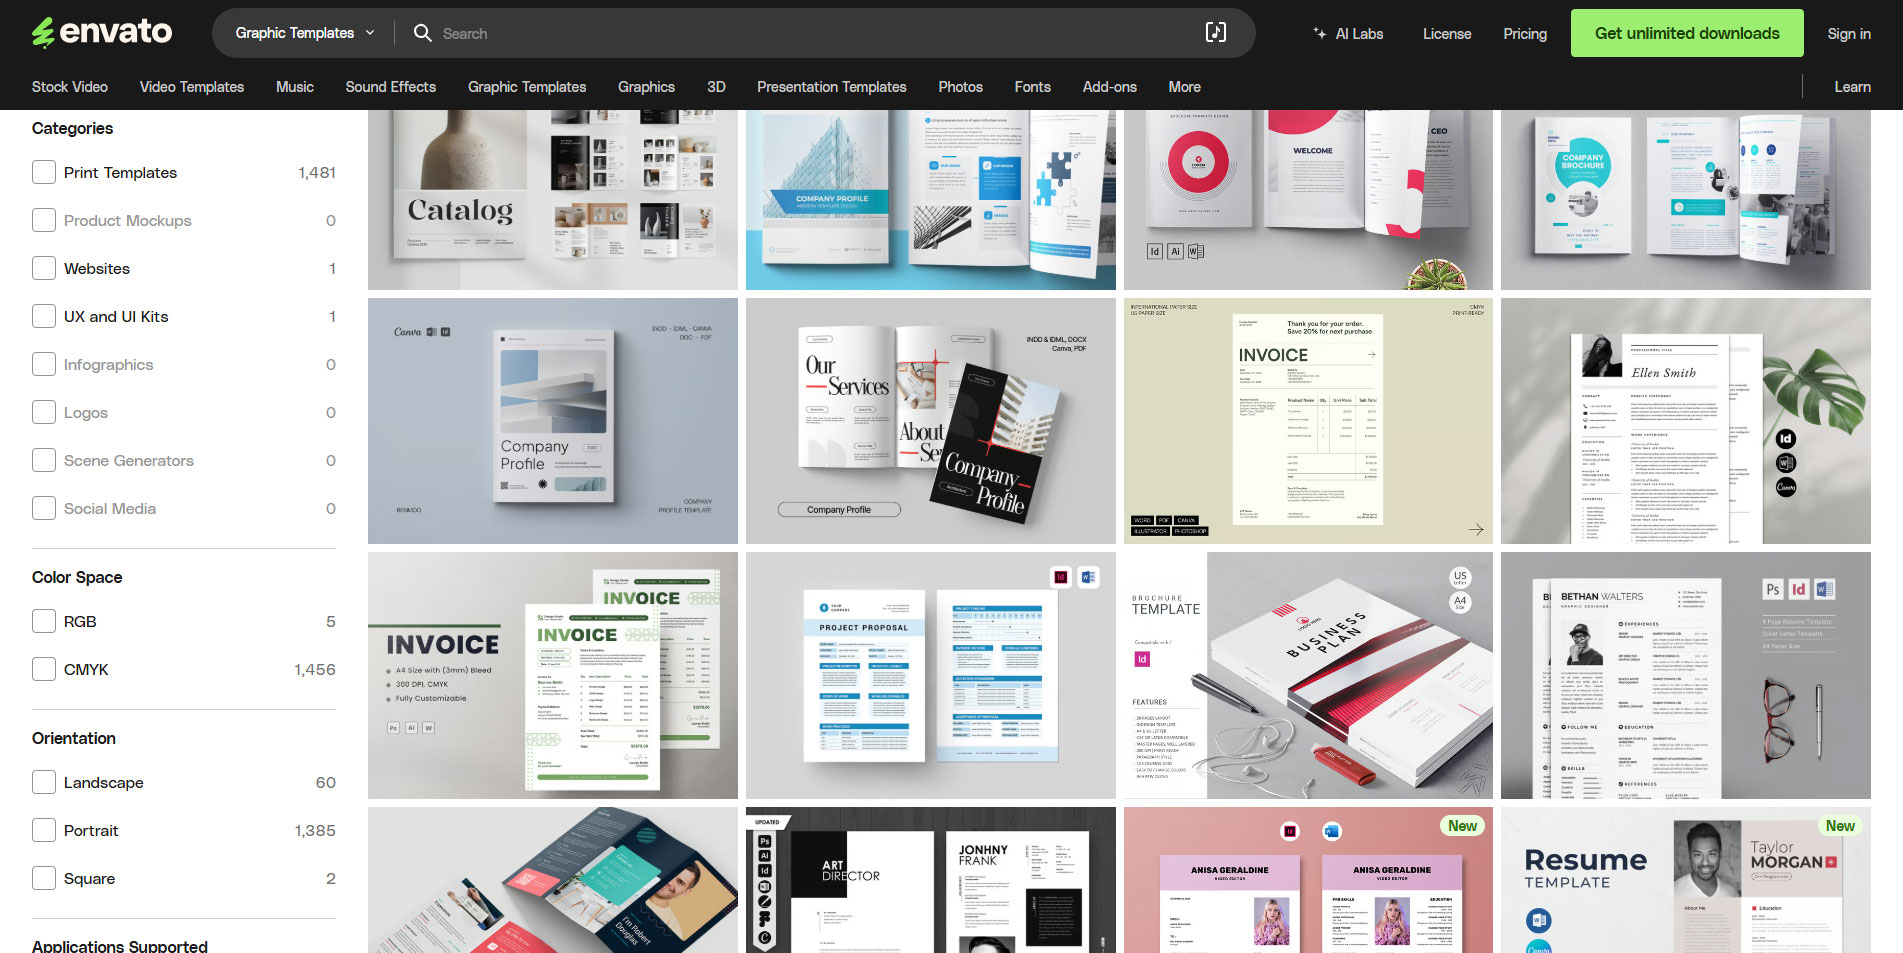Click the AI Labs sparkle icon
The image size is (1903, 953).
coord(1320,33)
